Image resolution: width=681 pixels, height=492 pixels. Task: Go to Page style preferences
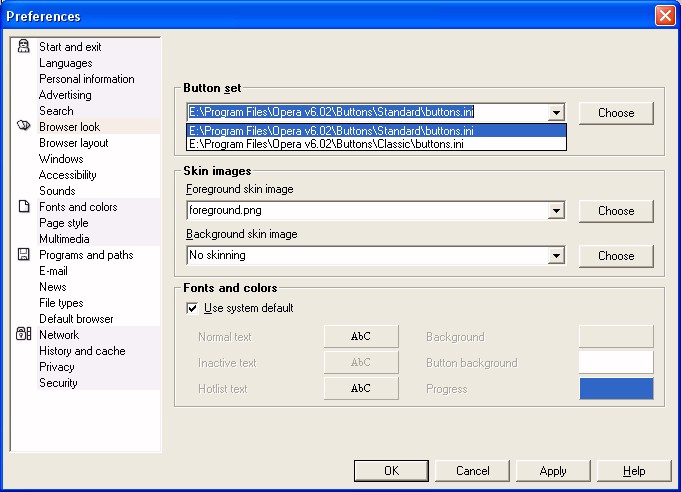[x=63, y=223]
